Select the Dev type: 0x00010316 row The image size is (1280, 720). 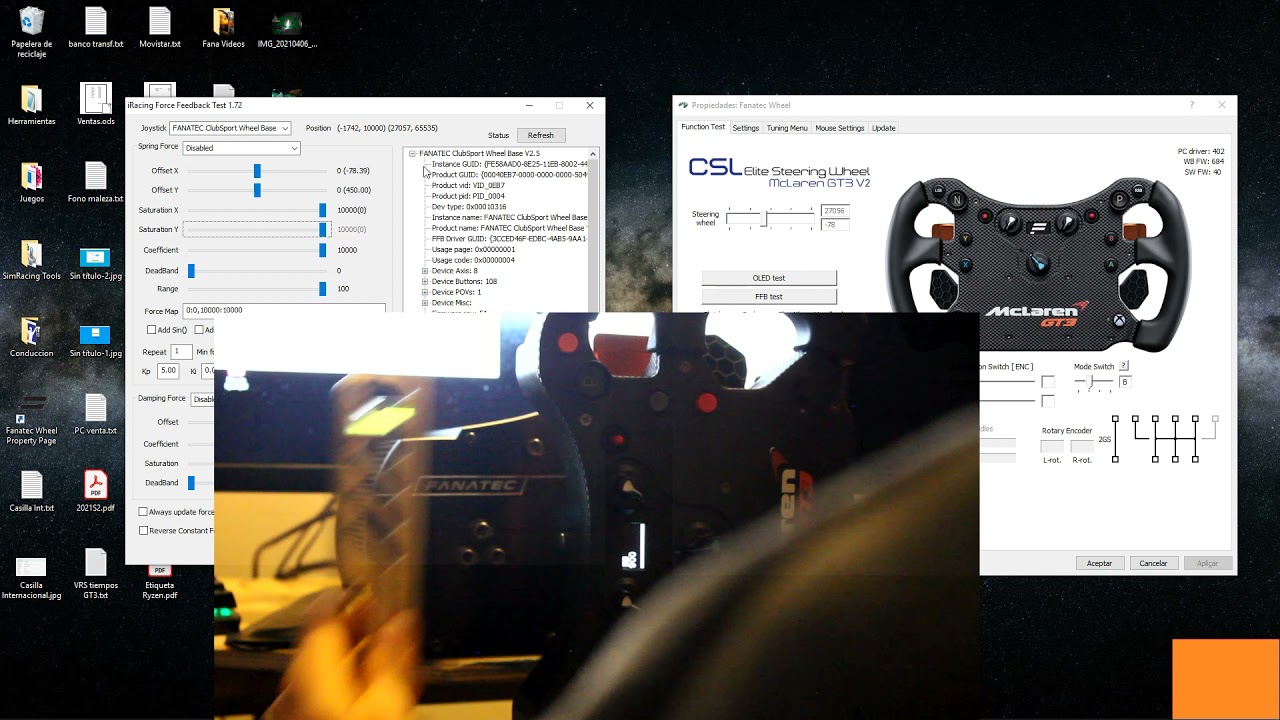click(x=469, y=207)
